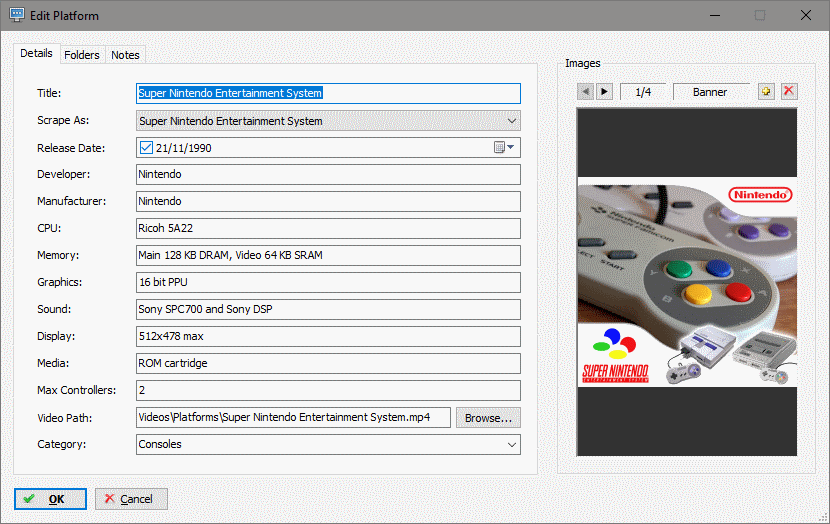Switch to the Details tab
The height and width of the screenshot is (524, 830).
36,53
